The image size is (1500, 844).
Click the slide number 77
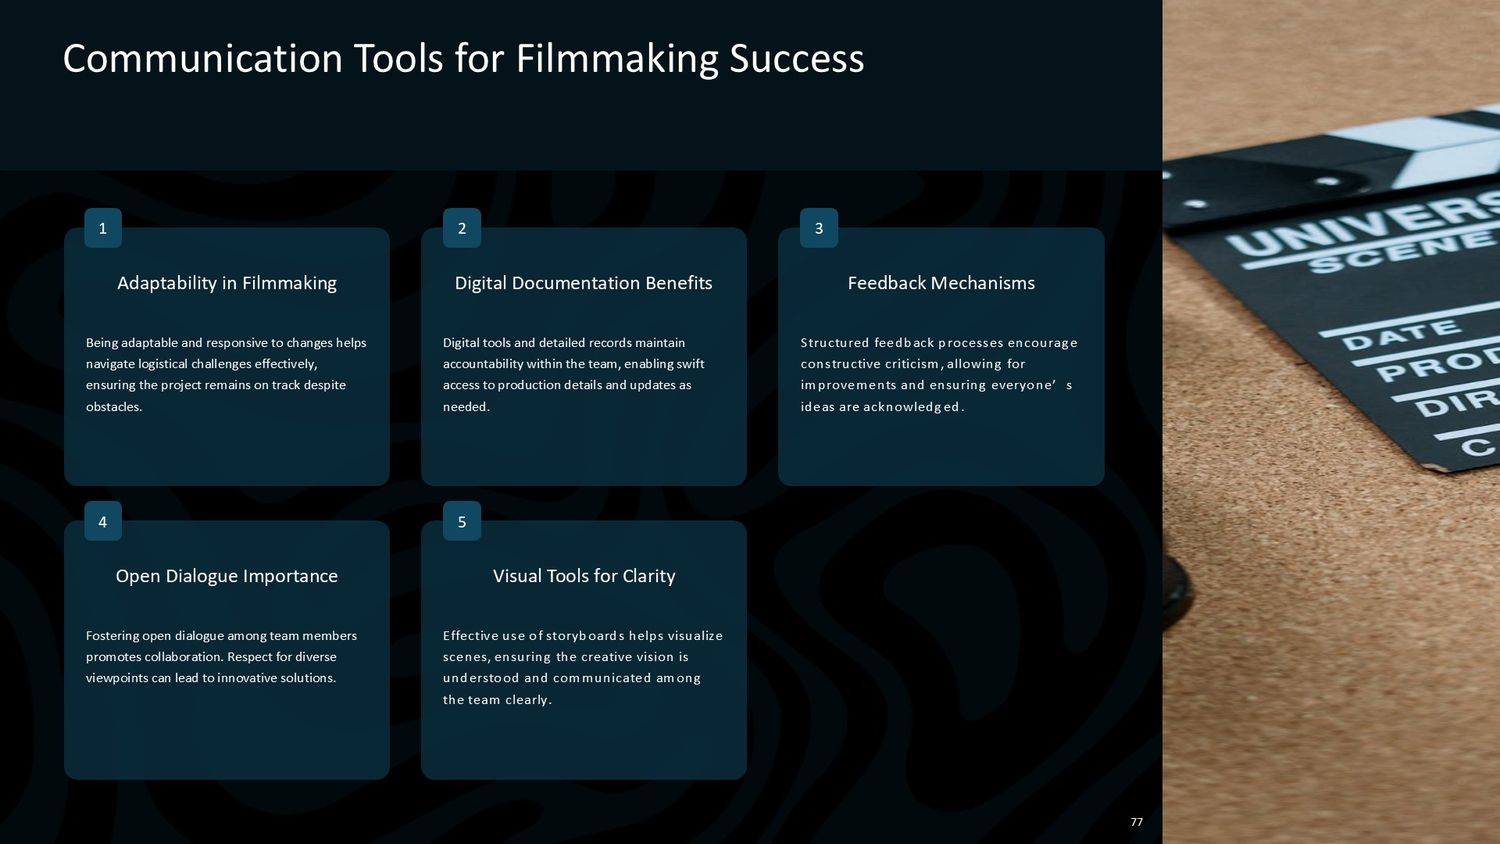1136,822
